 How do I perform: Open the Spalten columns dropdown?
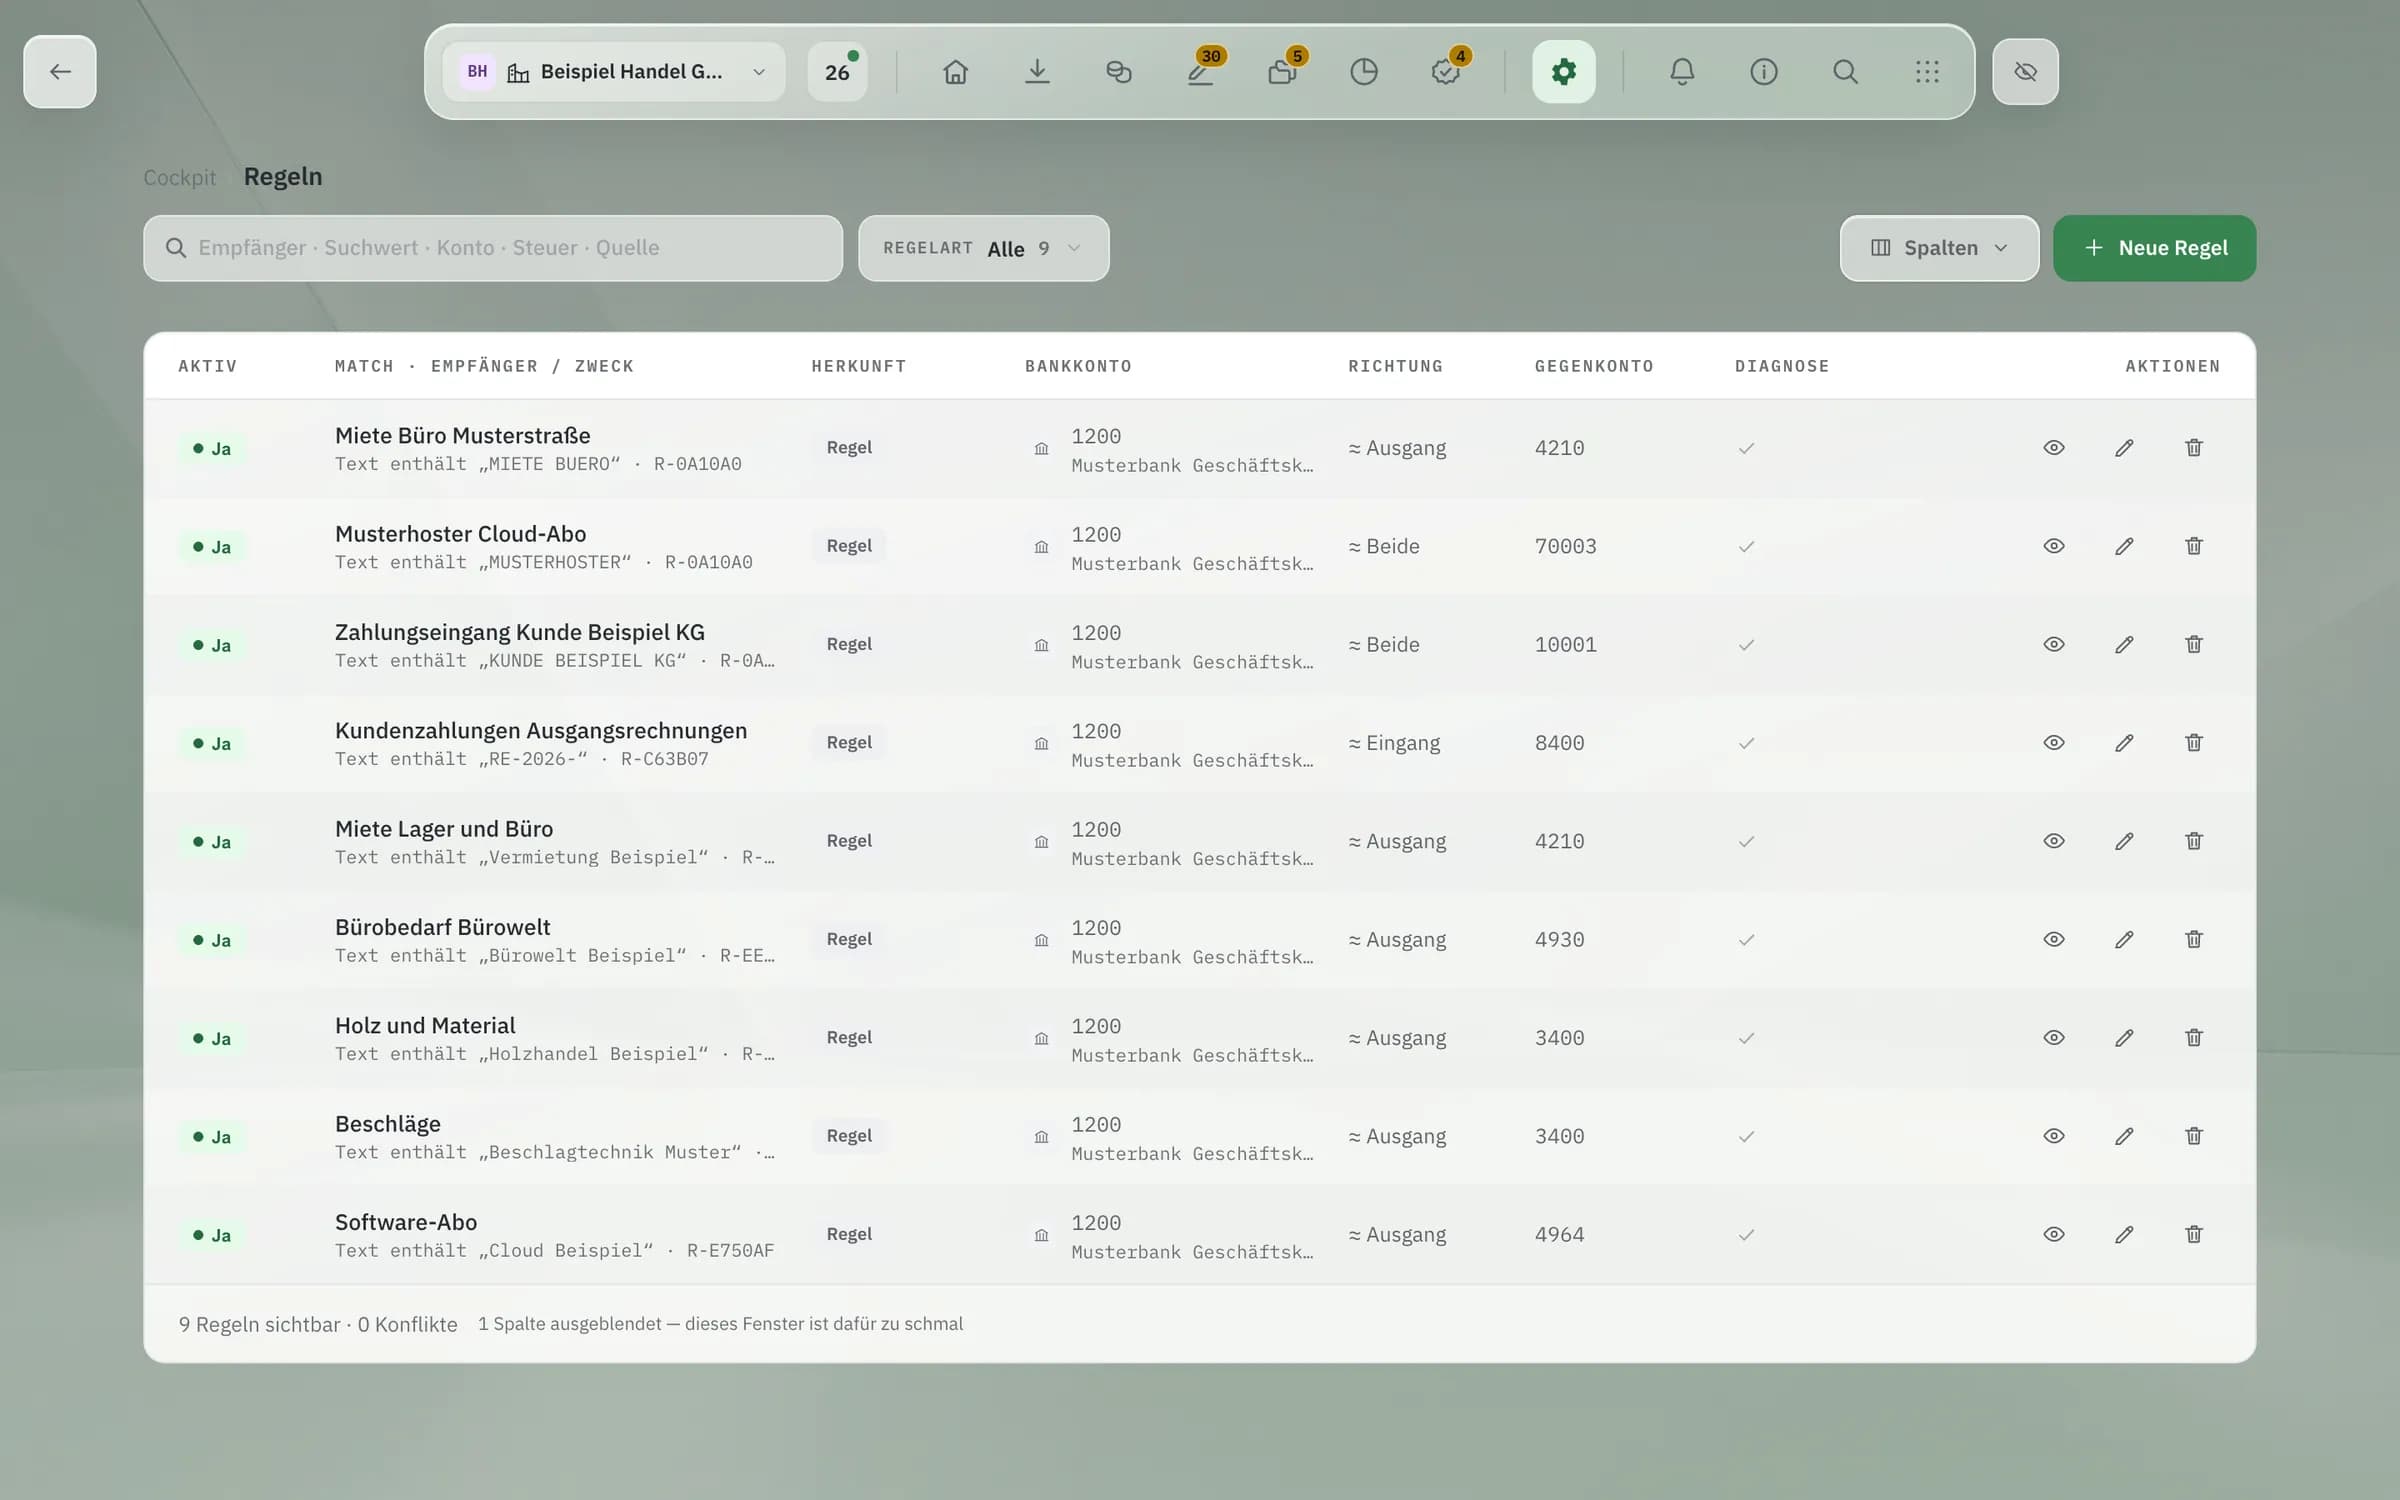(1939, 248)
